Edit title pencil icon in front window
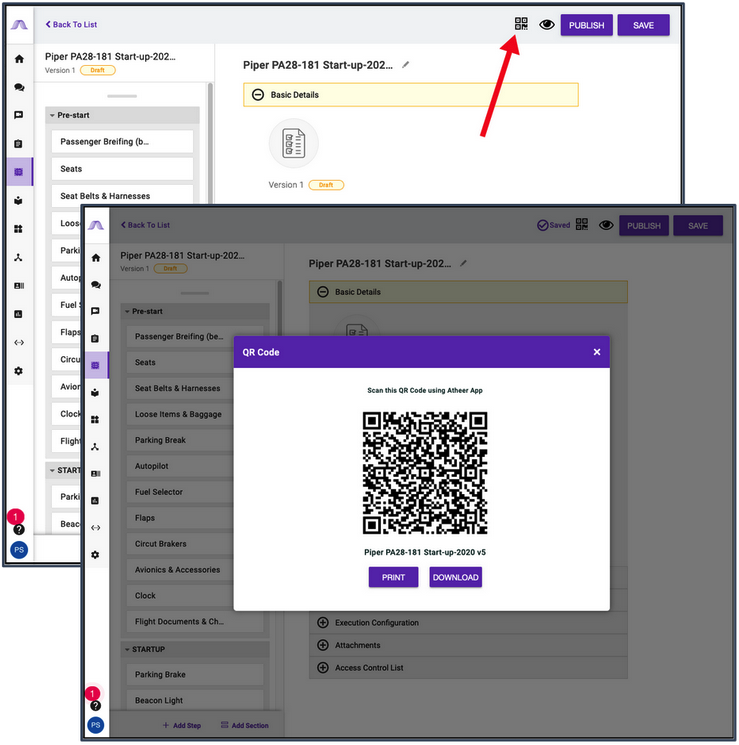 pos(463,263)
